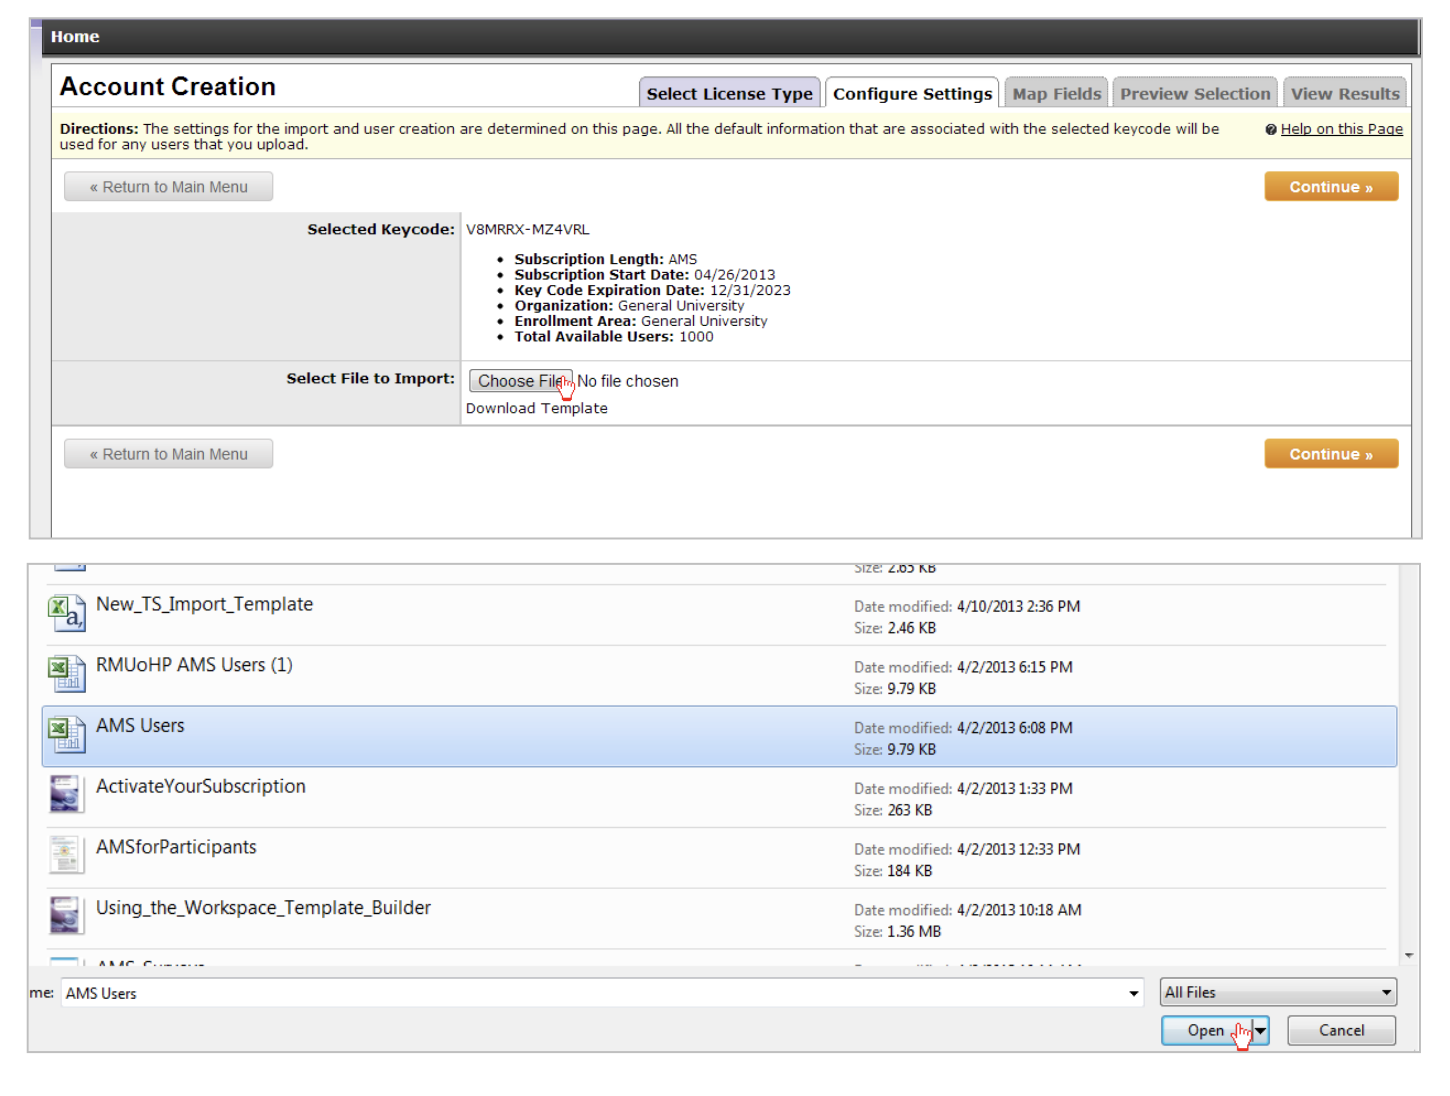
Task: Expand the file name history dropdown arrow
Action: 1134,993
